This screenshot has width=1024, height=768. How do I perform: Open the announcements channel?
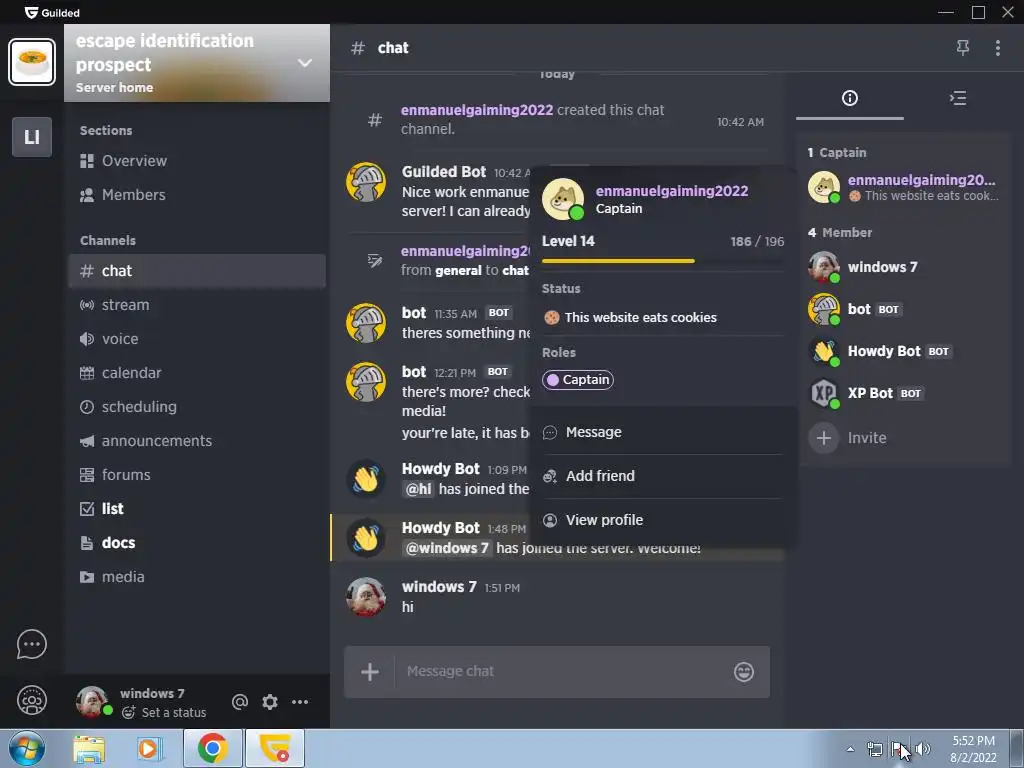point(197,441)
